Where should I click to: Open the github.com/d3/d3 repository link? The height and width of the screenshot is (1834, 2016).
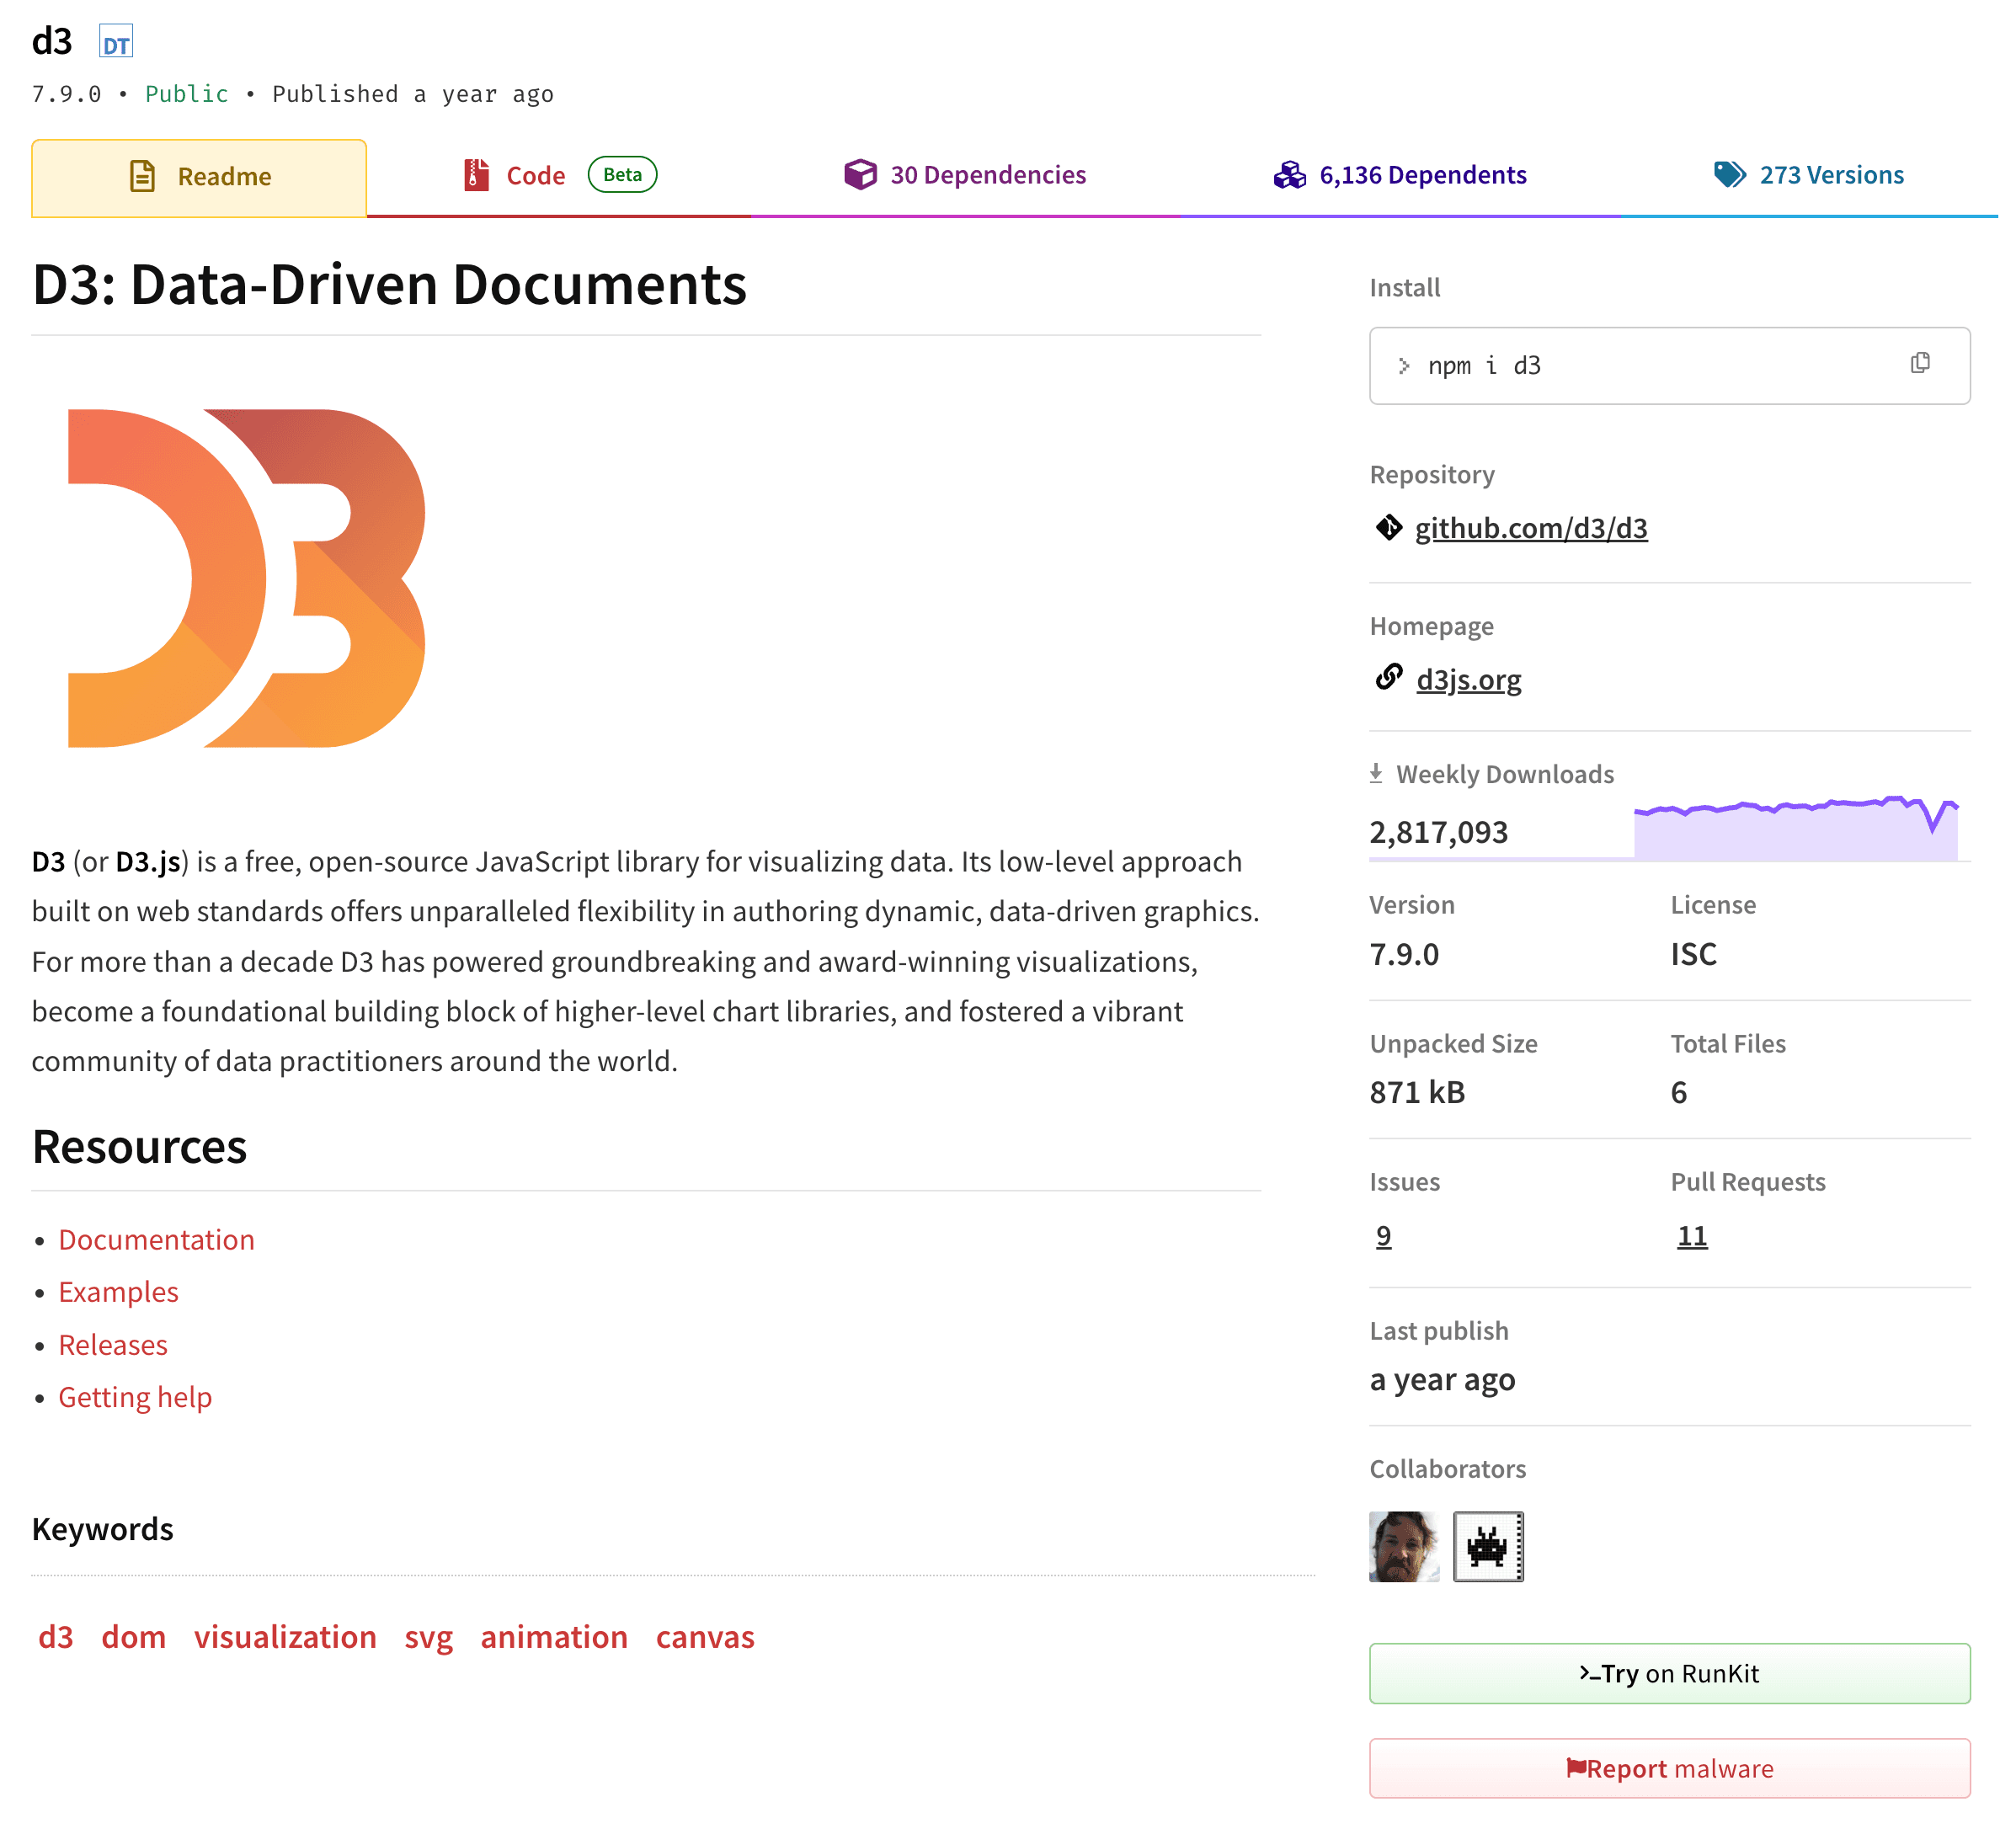1531,528
